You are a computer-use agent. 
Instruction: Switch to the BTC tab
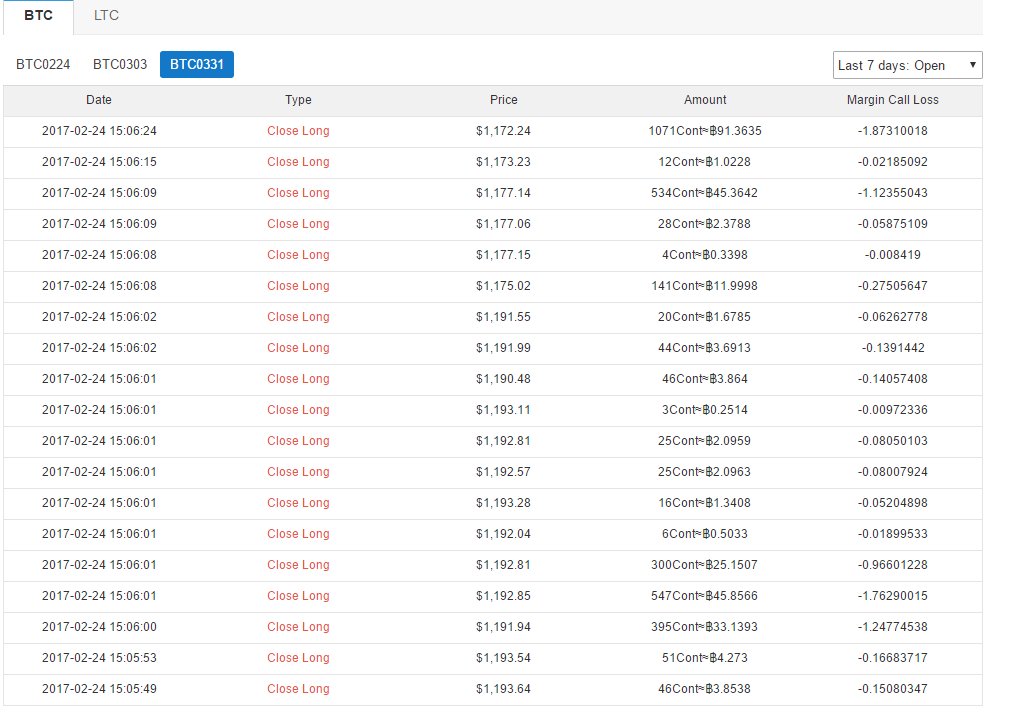point(38,16)
